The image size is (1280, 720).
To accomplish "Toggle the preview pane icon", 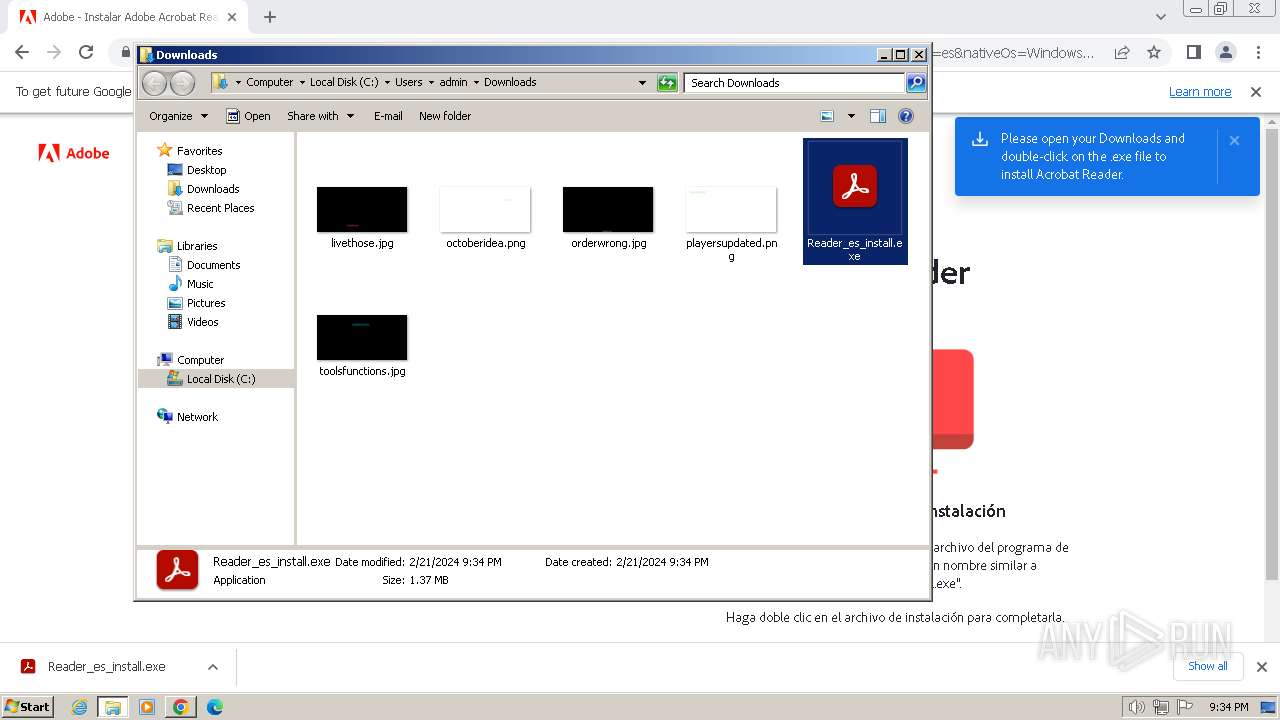I will pos(878,116).
